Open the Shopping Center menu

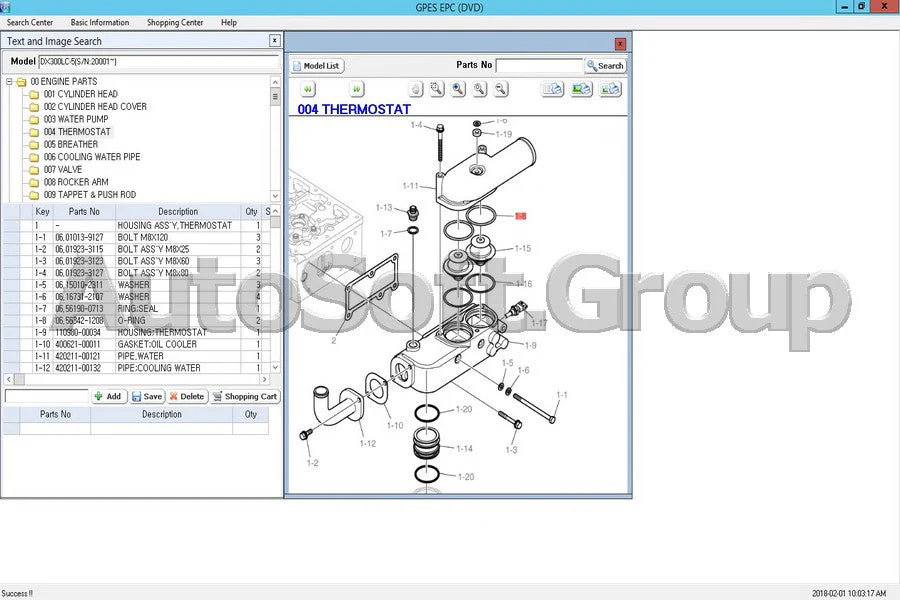174,22
